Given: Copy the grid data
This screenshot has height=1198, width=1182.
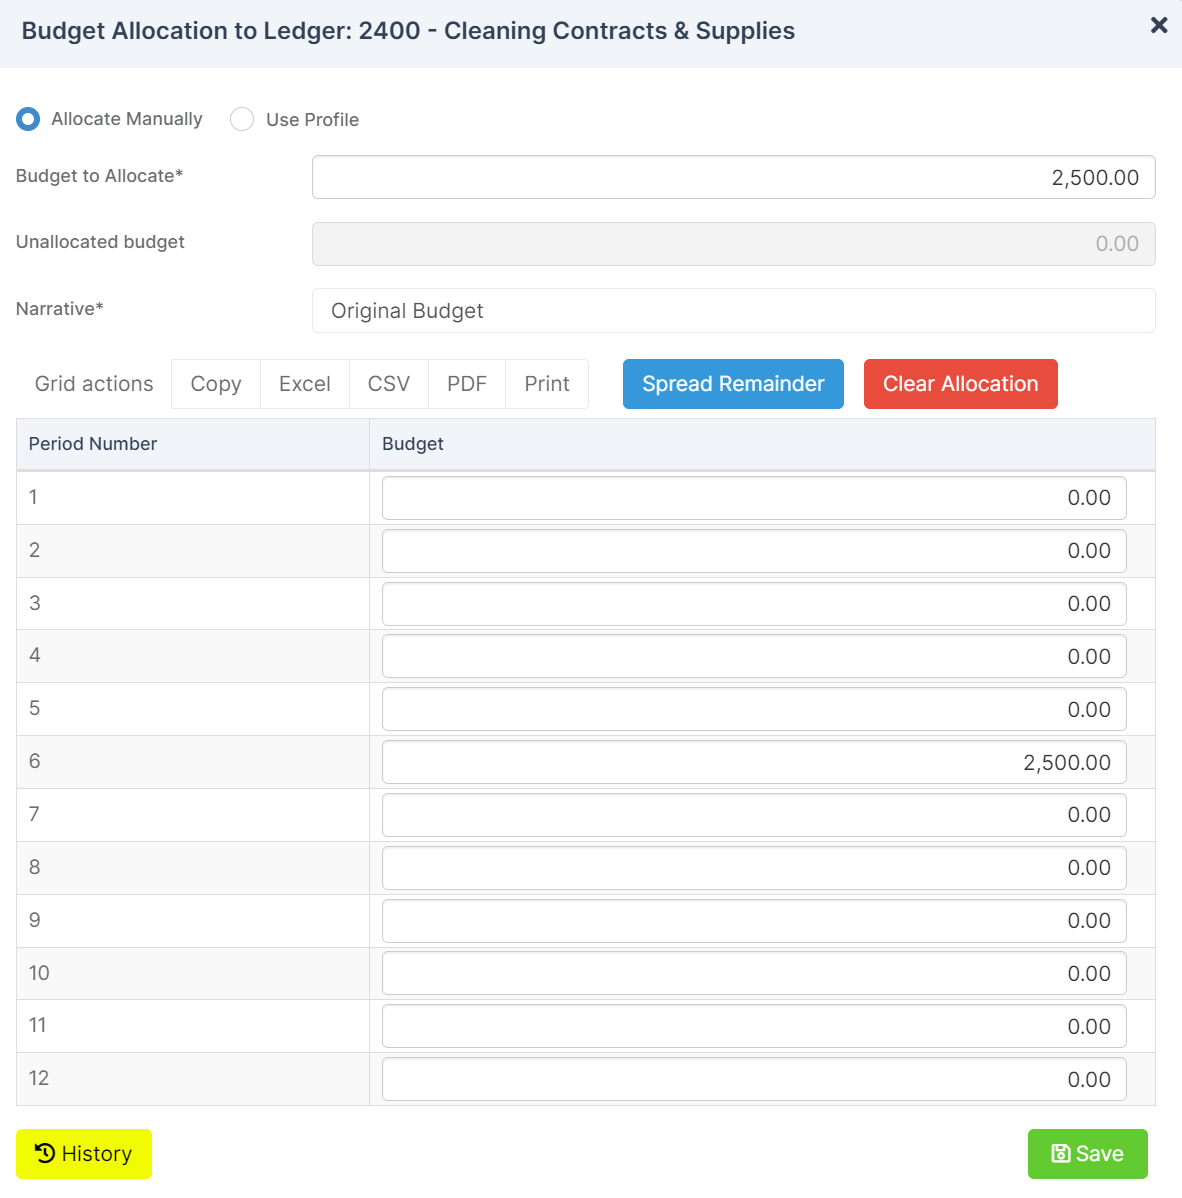Looking at the screenshot, I should point(214,383).
